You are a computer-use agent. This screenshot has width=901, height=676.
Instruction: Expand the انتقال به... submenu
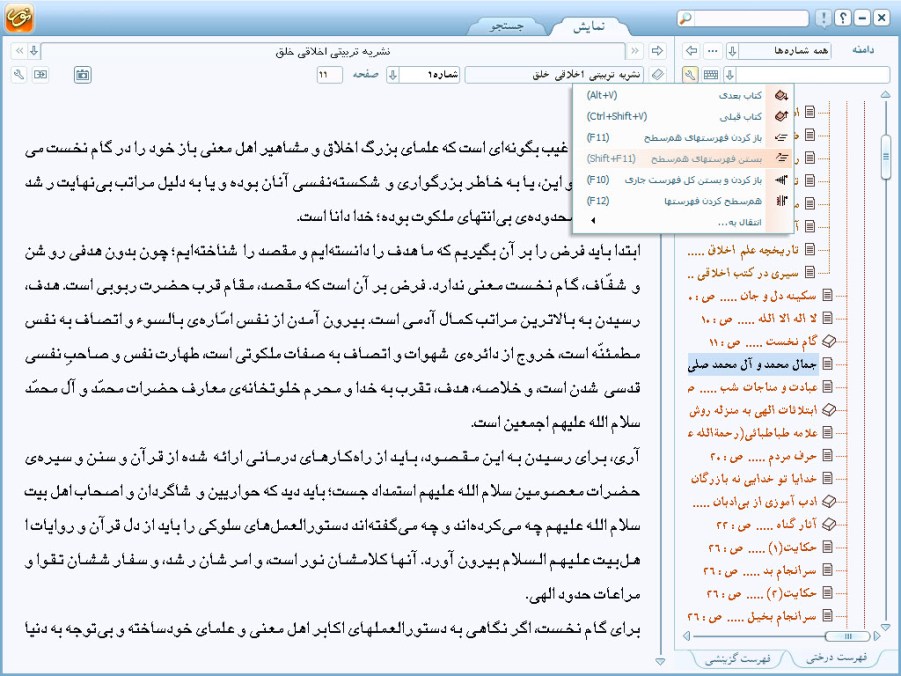coord(684,222)
